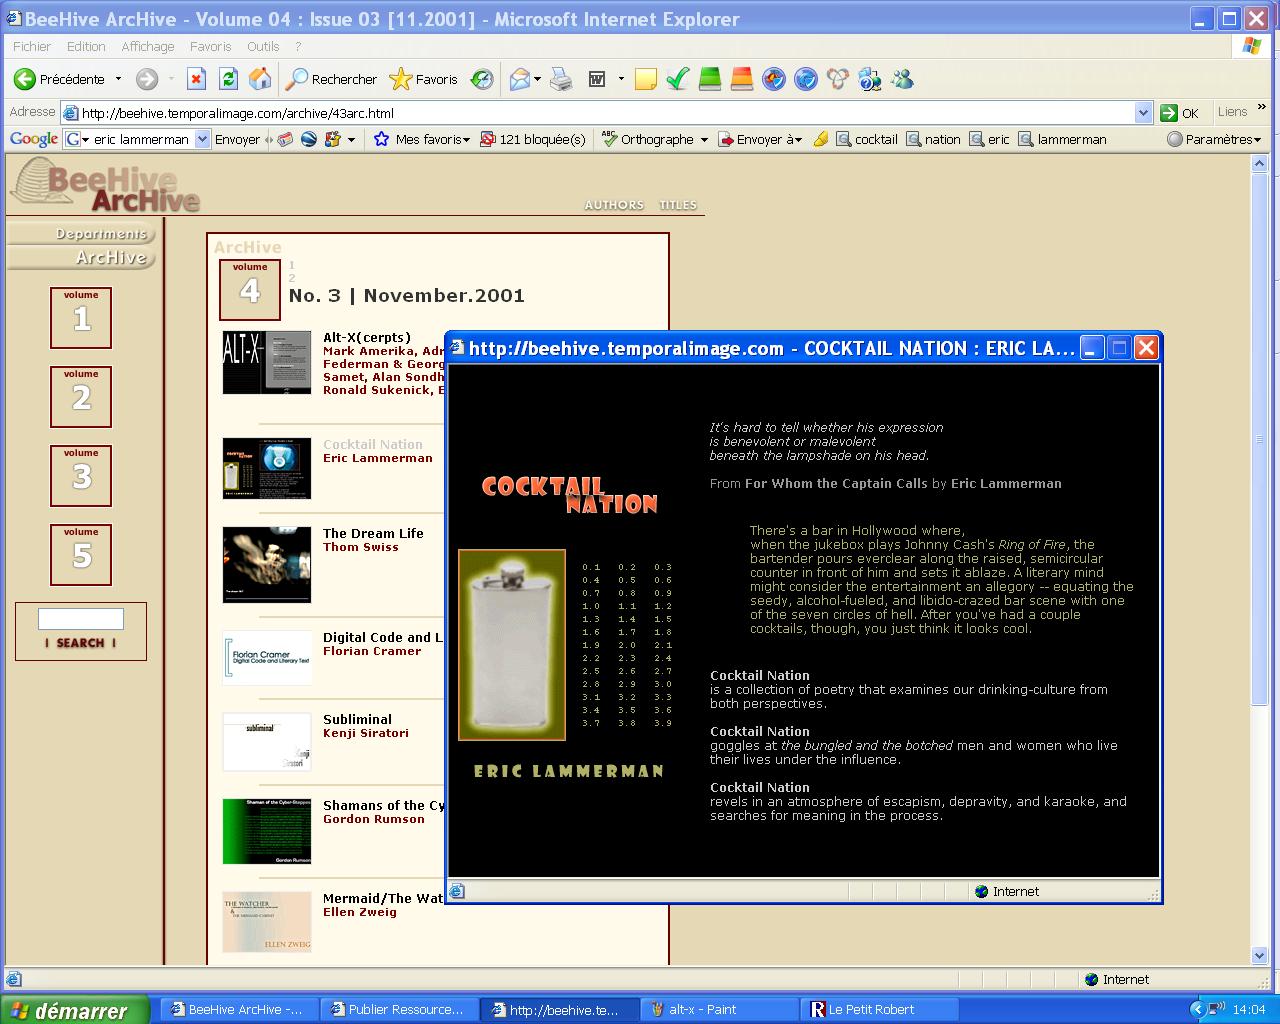This screenshot has width=1280, height=1024.
Task: Find the word lammerman on page
Action: (1063, 140)
